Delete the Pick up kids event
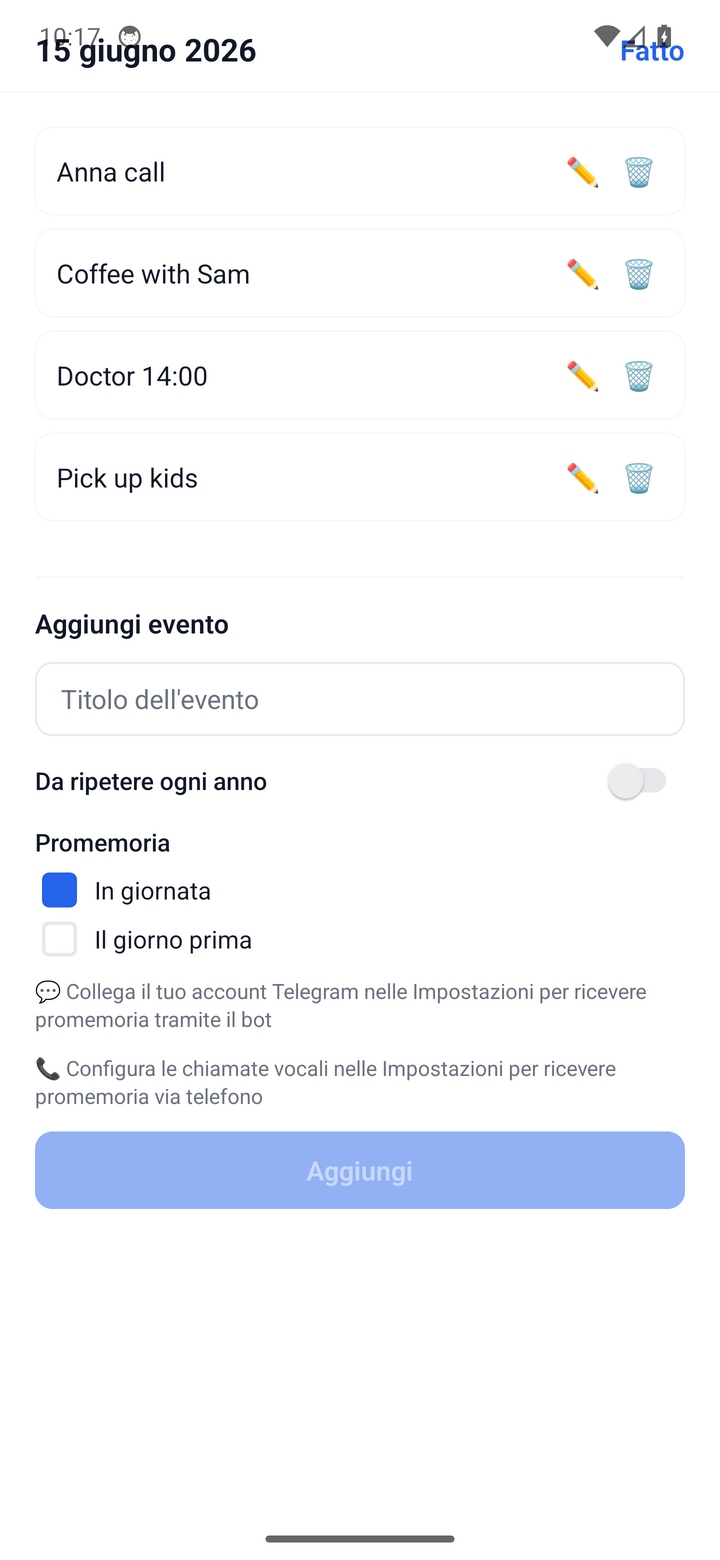 639,478
